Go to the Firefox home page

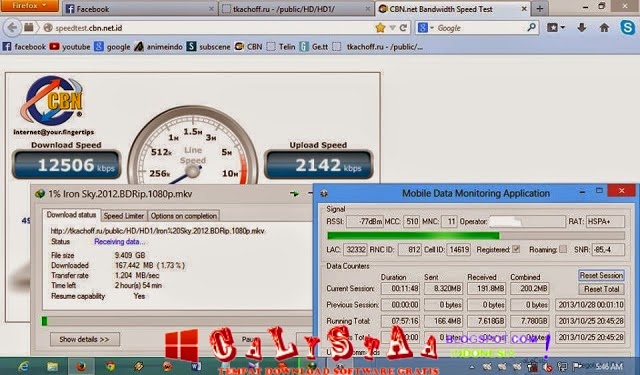point(604,28)
